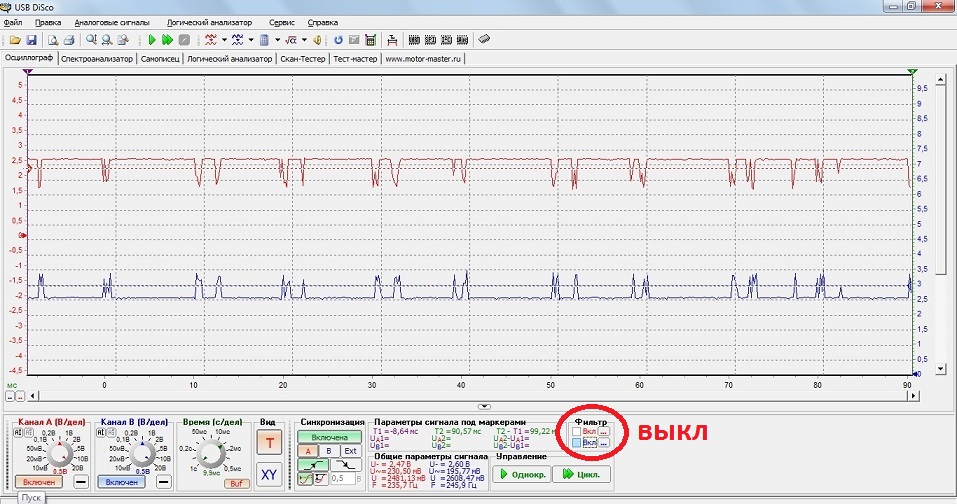The width and height of the screenshot is (957, 504).
Task: Switch view to XY mode
Action: pos(269,474)
